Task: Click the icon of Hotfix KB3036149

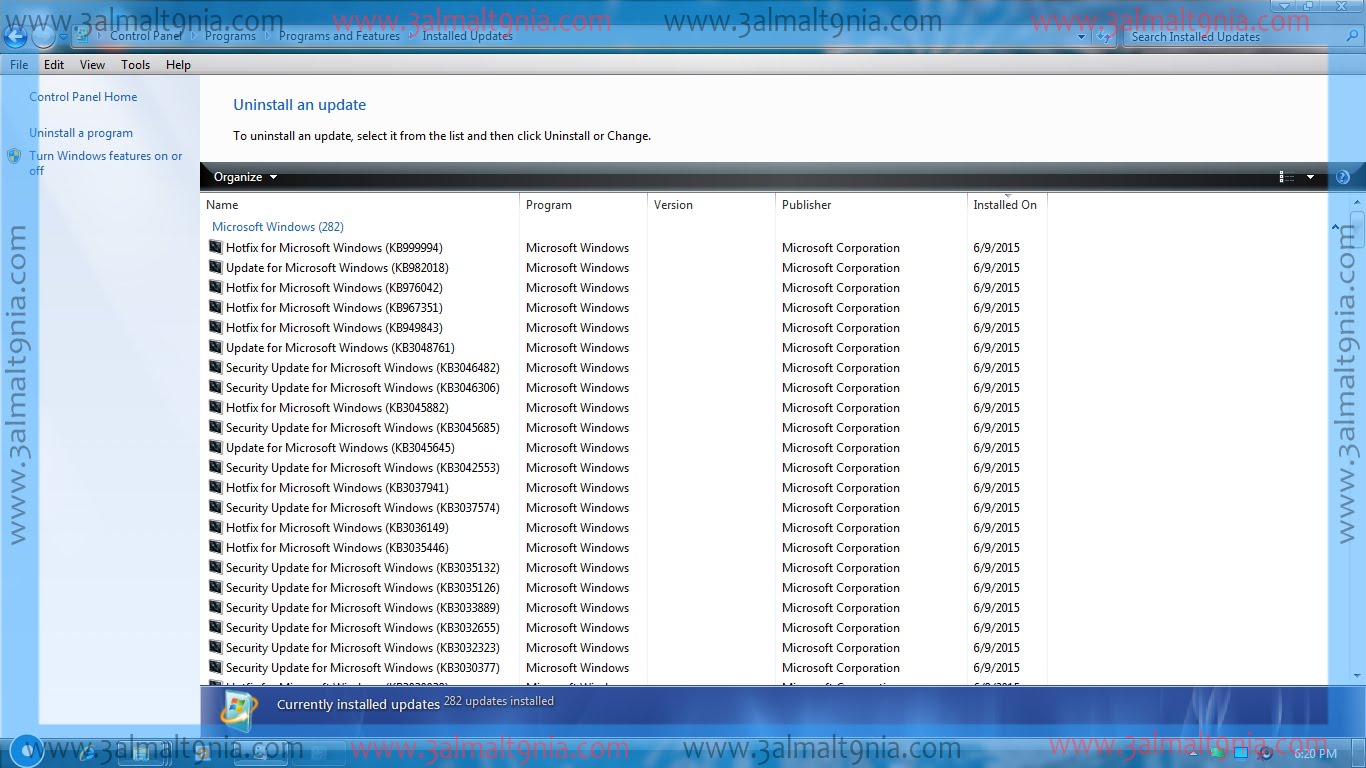Action: (215, 527)
